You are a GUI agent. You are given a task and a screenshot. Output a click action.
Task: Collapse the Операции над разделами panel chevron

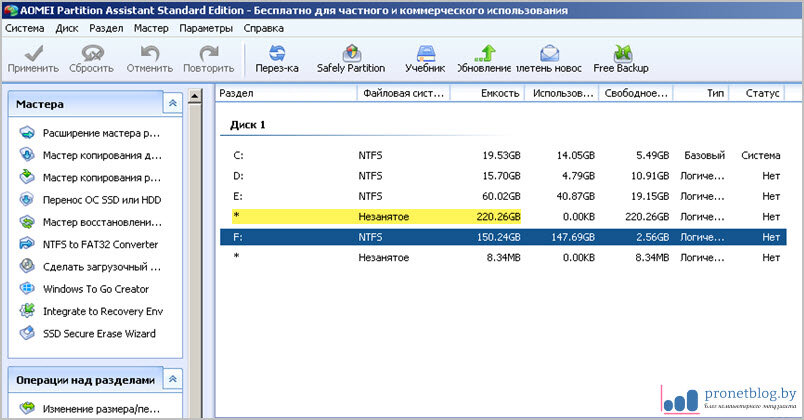pyautogui.click(x=173, y=379)
